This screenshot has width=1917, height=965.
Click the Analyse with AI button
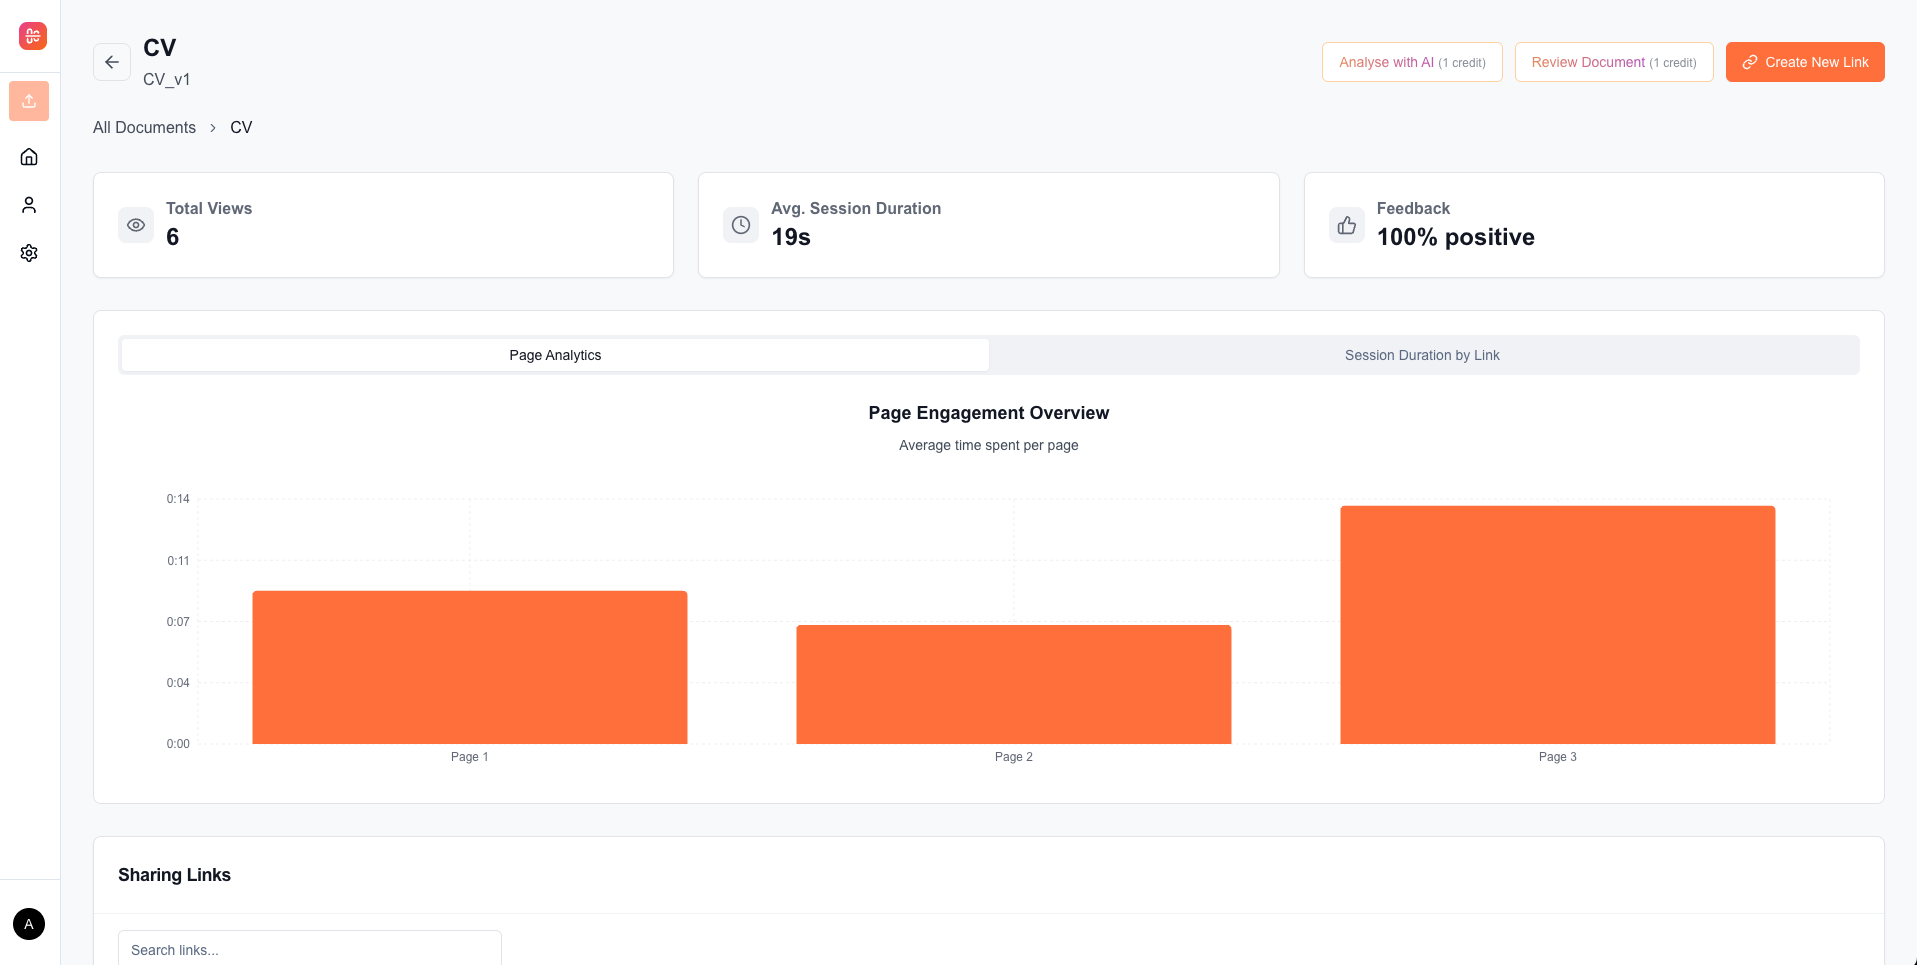(x=1411, y=62)
